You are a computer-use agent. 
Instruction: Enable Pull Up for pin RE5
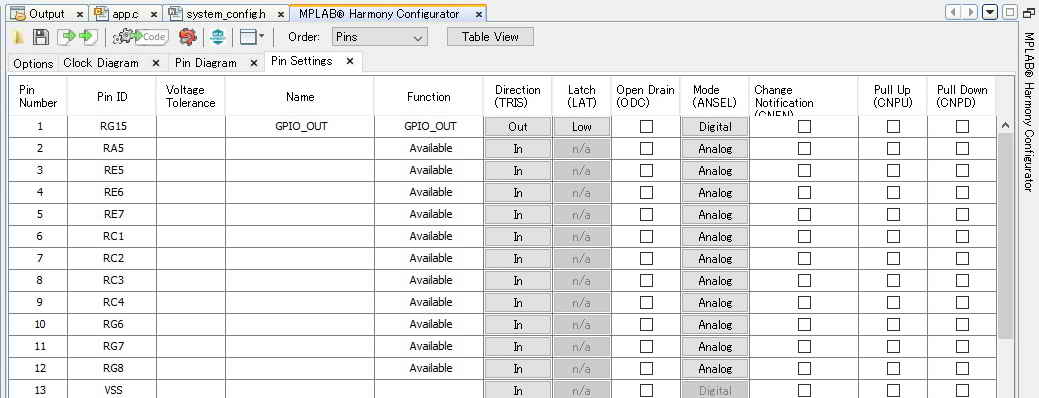893,170
